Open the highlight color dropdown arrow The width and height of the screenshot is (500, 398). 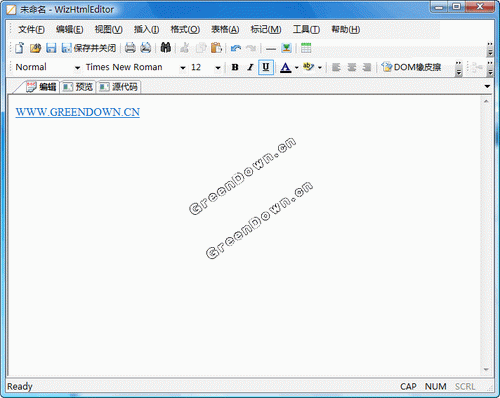point(320,68)
